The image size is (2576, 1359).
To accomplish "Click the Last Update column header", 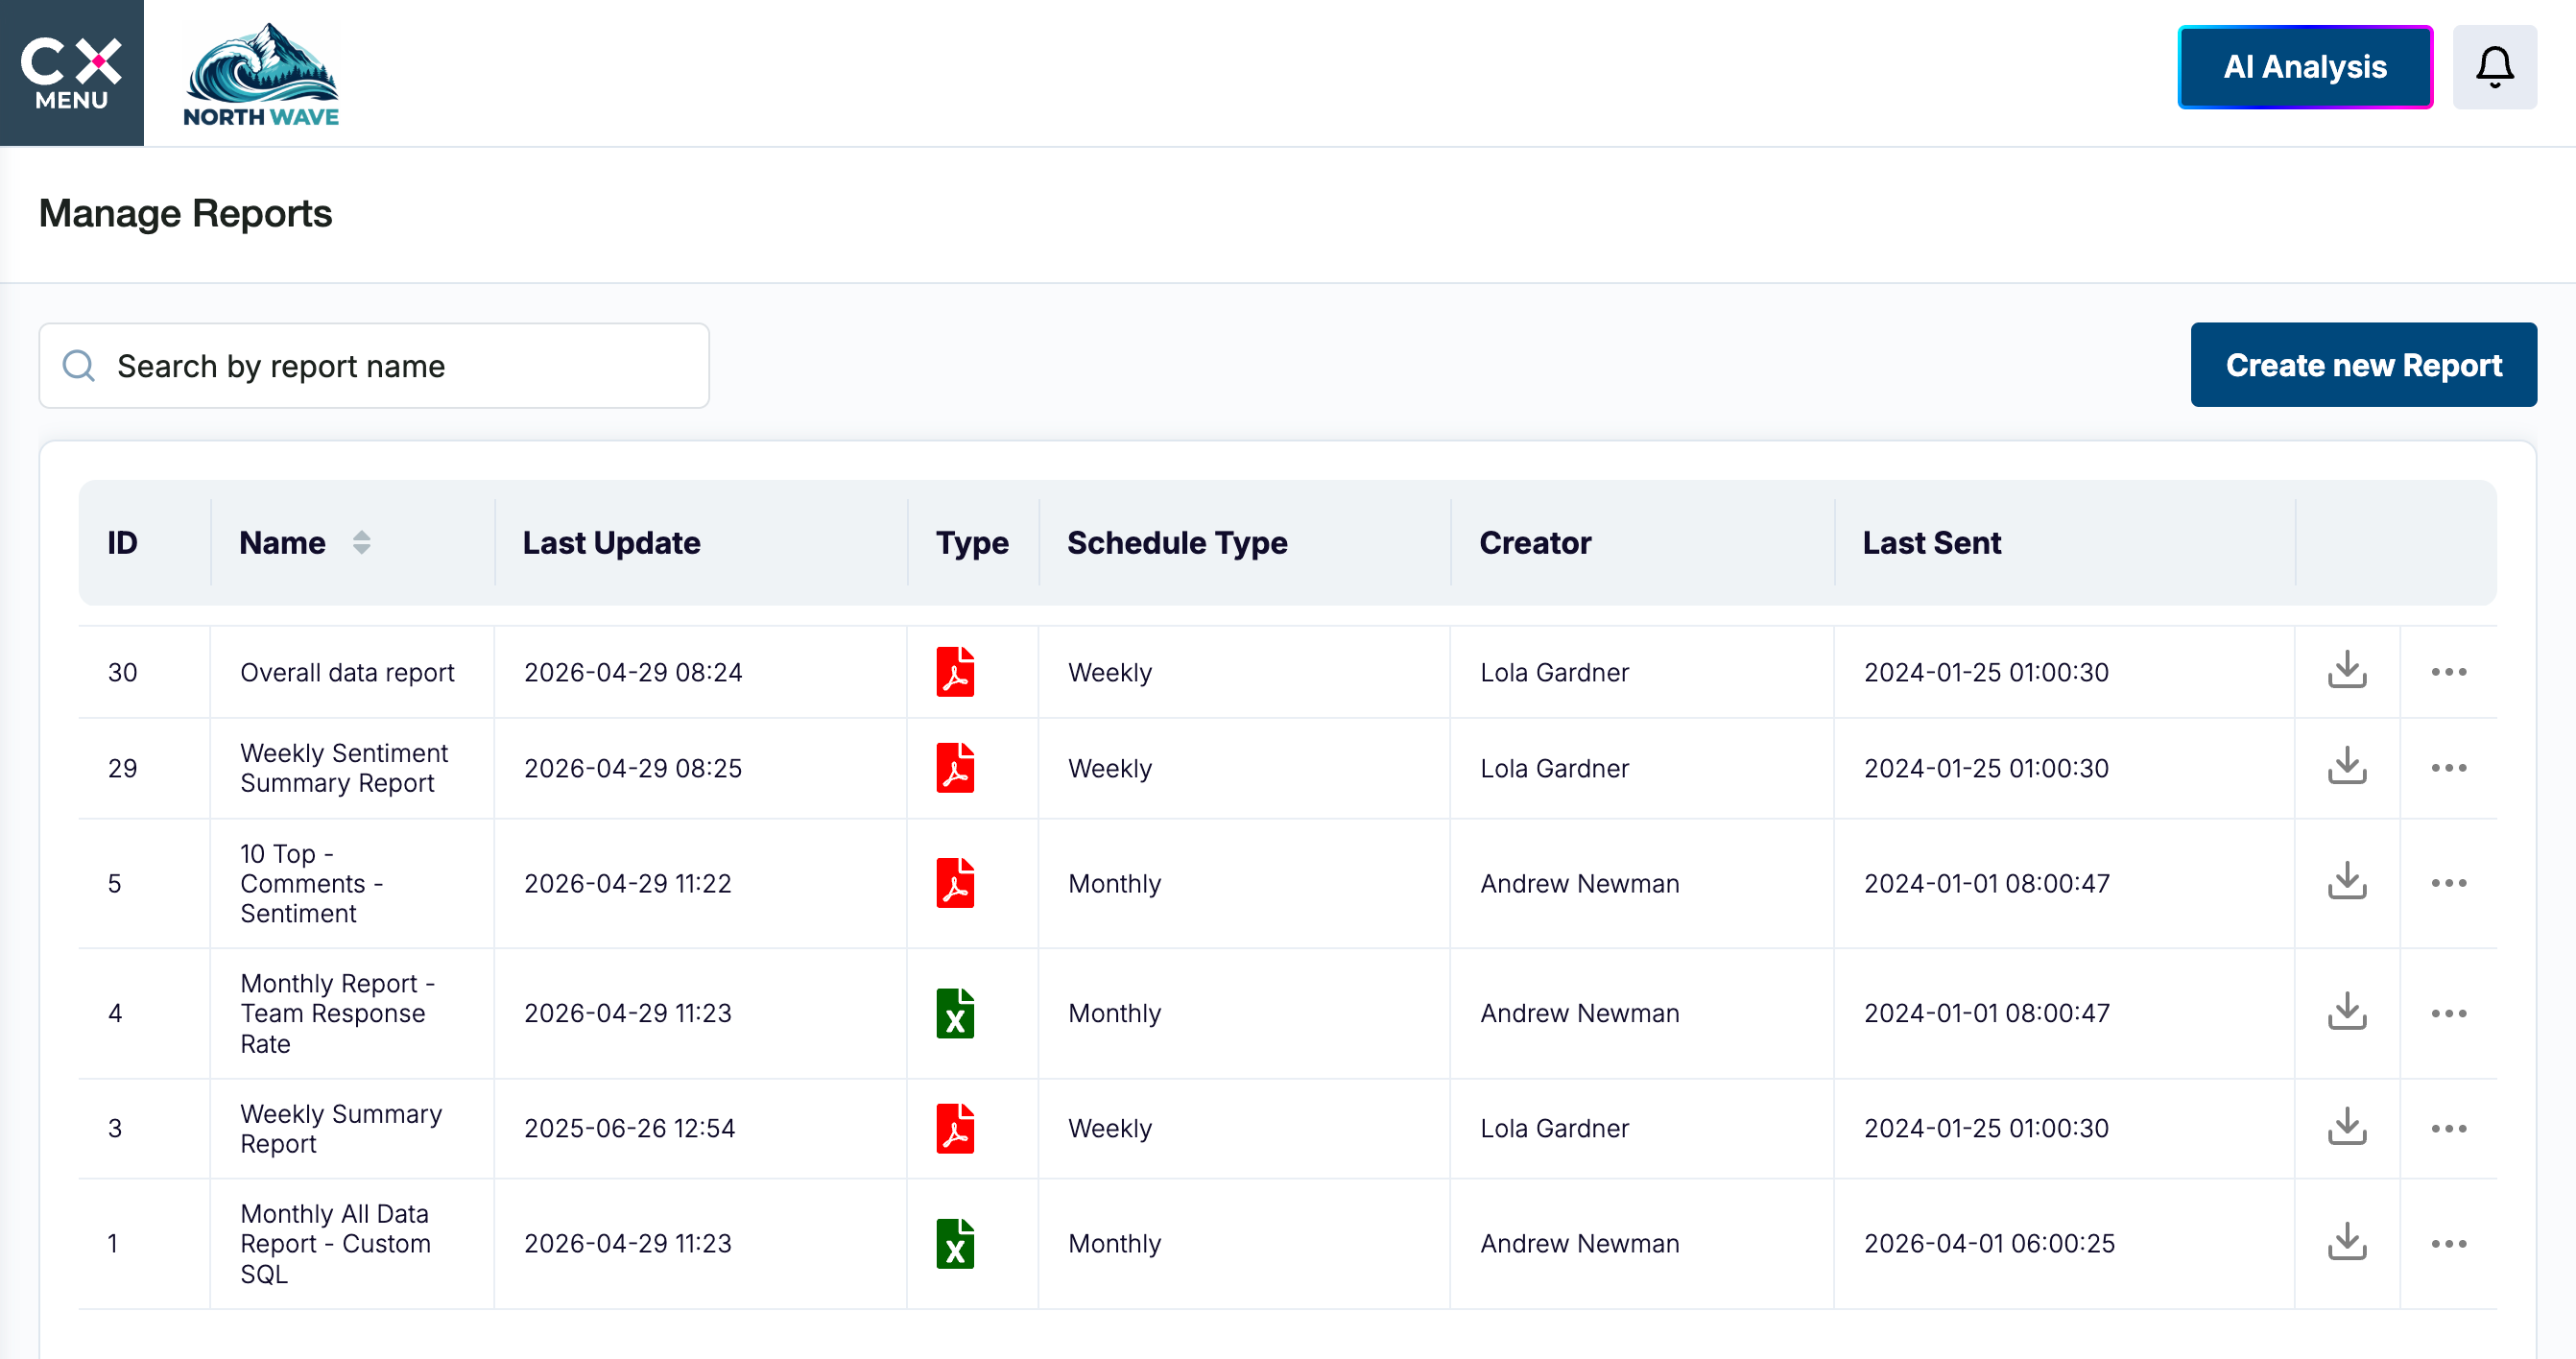I will click(x=611, y=543).
